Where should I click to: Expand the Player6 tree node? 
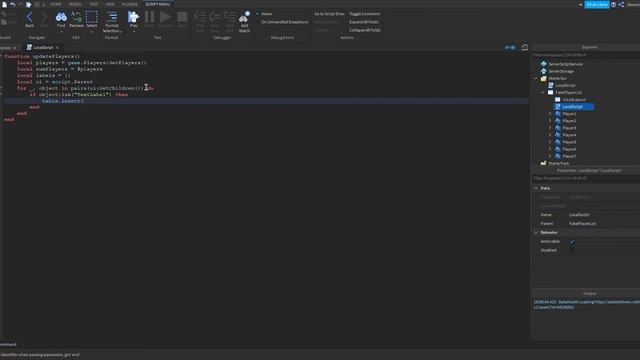550,149
